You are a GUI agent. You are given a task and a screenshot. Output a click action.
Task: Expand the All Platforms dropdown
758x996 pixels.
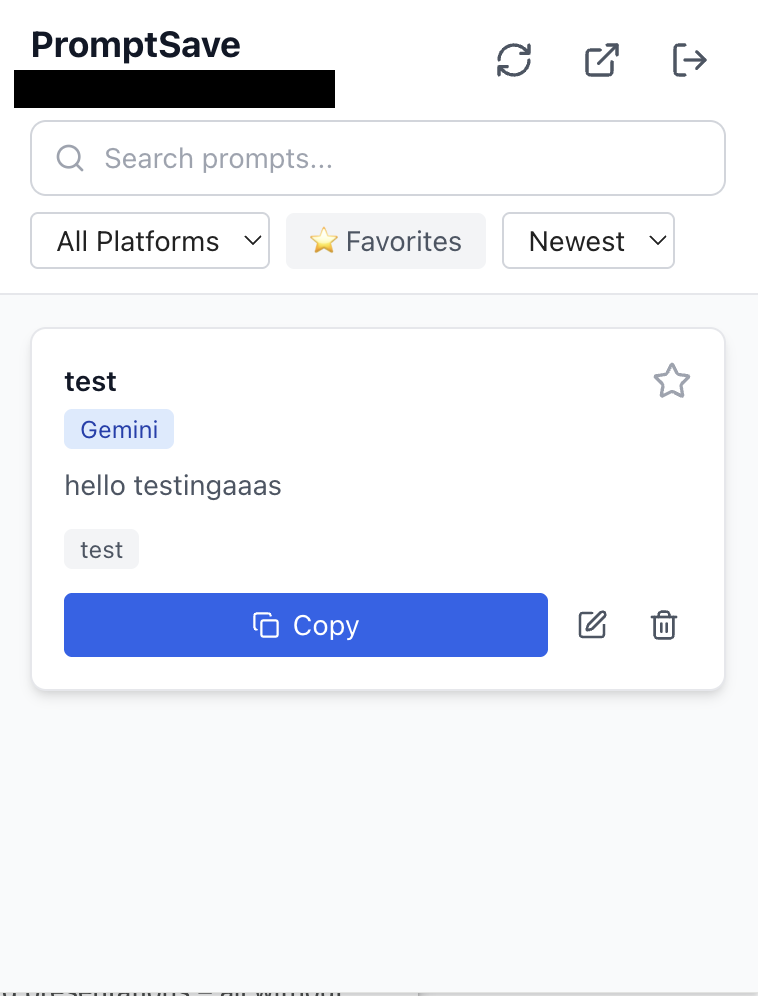click(x=150, y=241)
